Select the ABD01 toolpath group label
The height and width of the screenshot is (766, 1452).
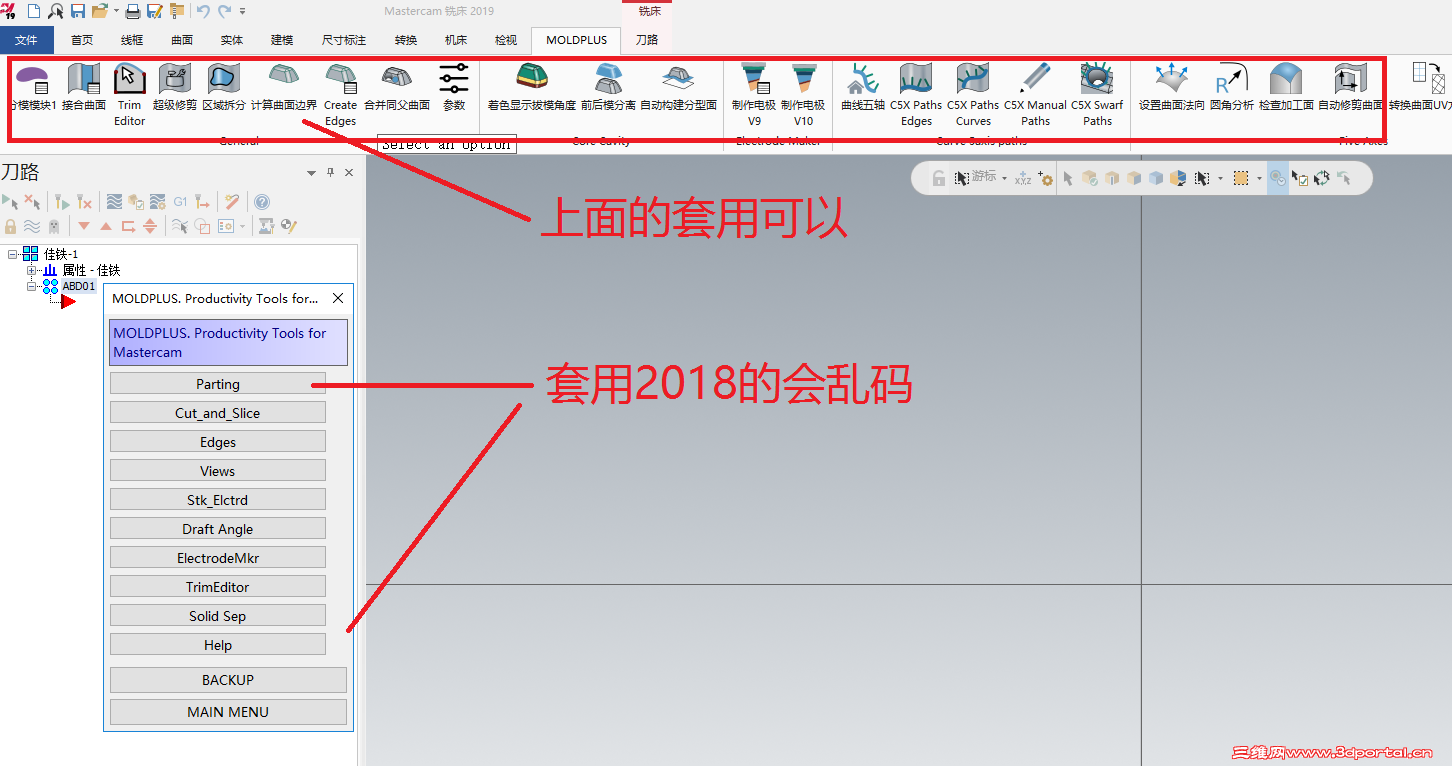pos(79,286)
